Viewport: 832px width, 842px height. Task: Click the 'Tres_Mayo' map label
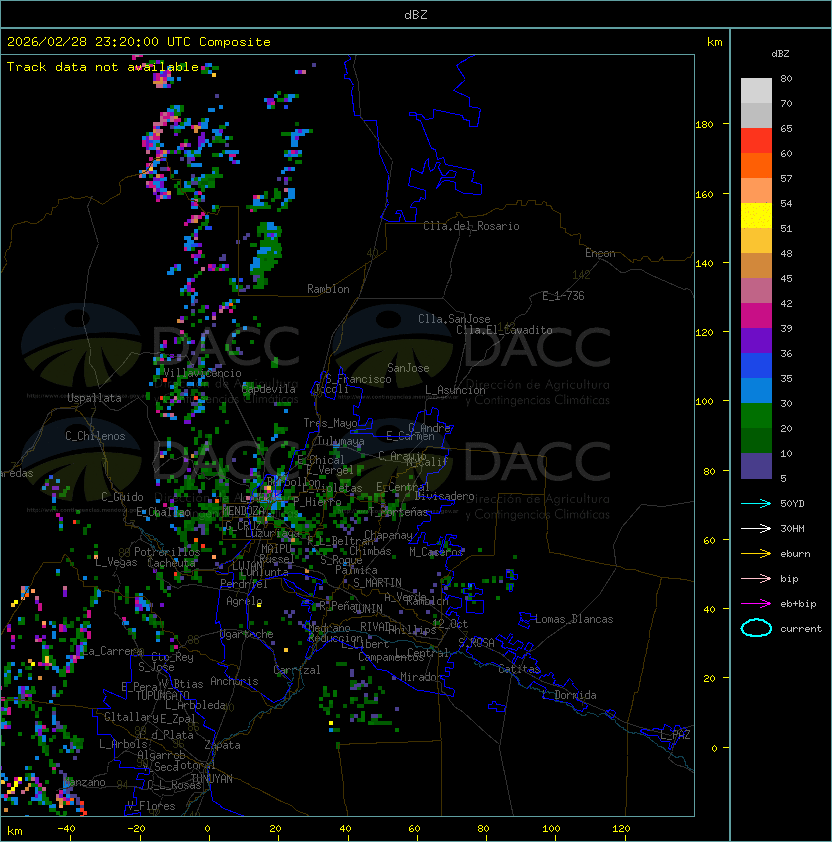pyautogui.click(x=330, y=423)
